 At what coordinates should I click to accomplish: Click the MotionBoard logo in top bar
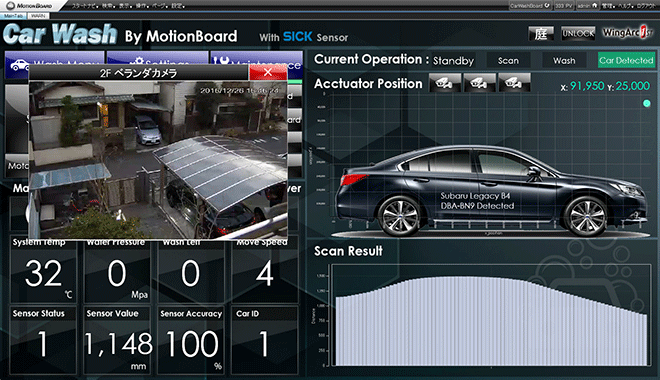point(29,6)
